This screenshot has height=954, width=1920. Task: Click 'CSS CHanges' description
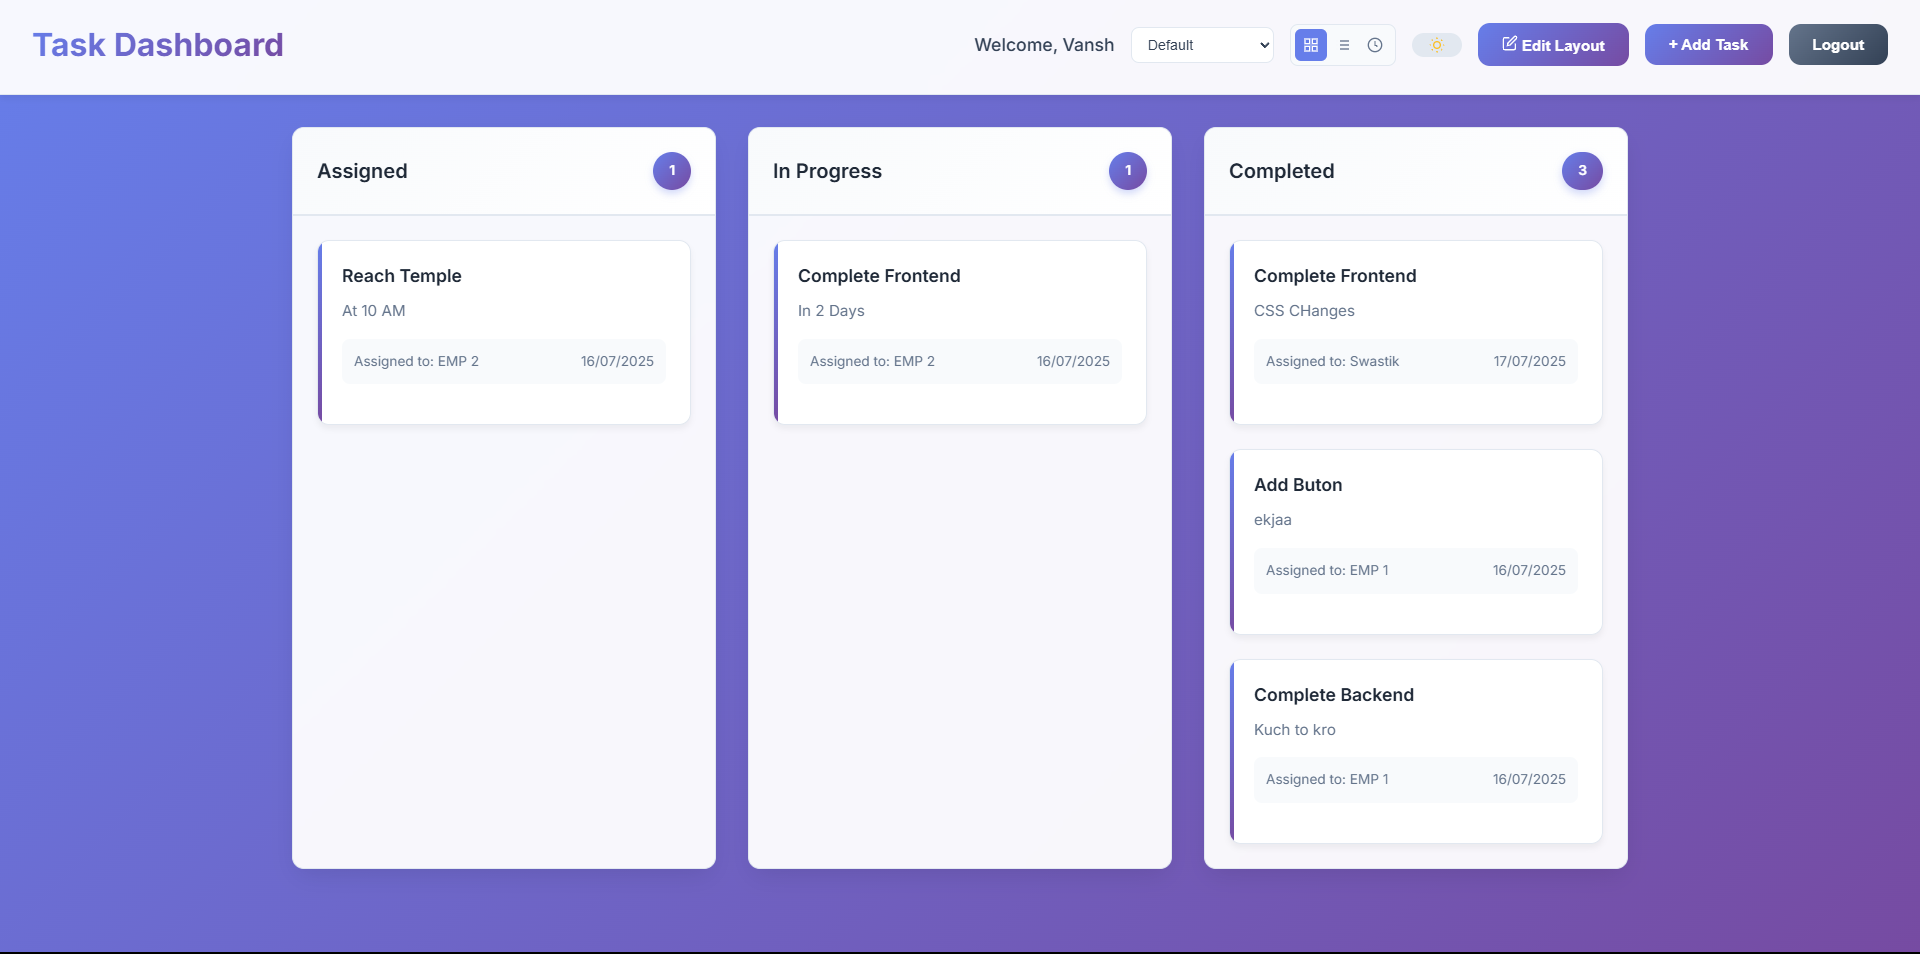(1304, 311)
